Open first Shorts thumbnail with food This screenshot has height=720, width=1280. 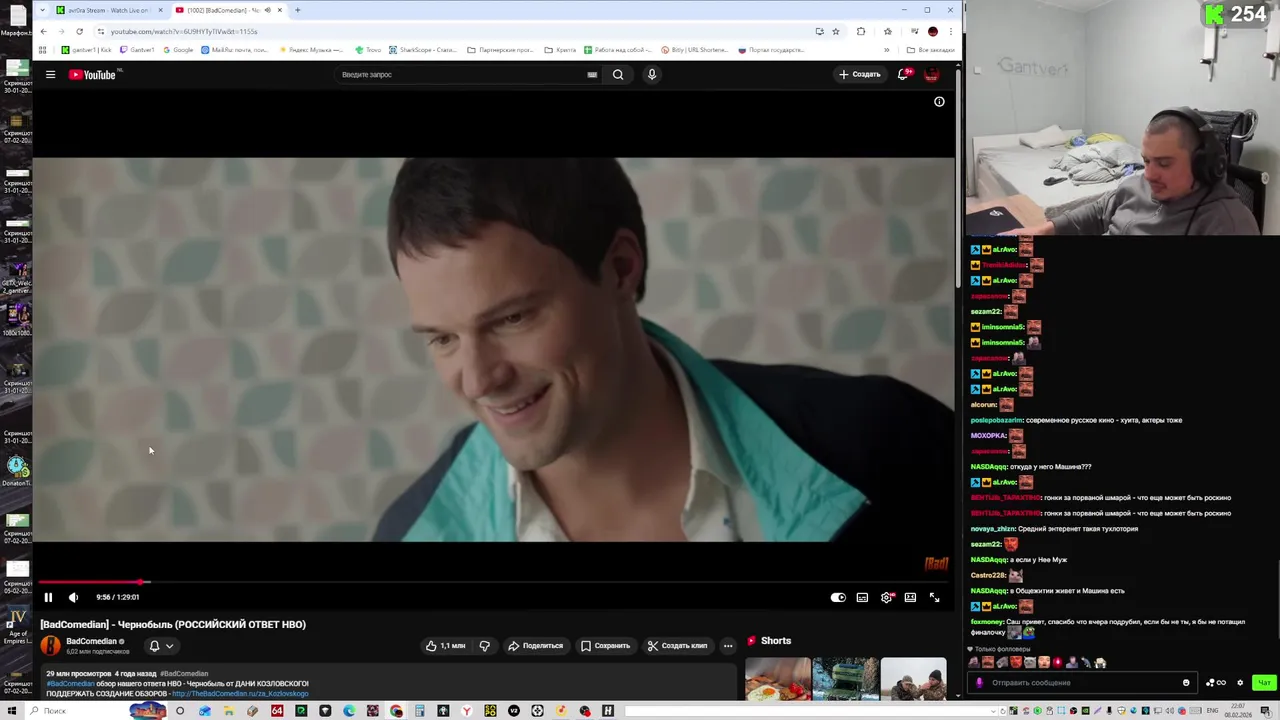point(778,678)
